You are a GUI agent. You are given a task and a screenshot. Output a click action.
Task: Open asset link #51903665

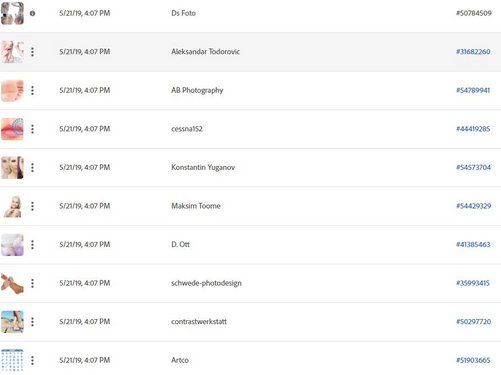click(x=473, y=360)
